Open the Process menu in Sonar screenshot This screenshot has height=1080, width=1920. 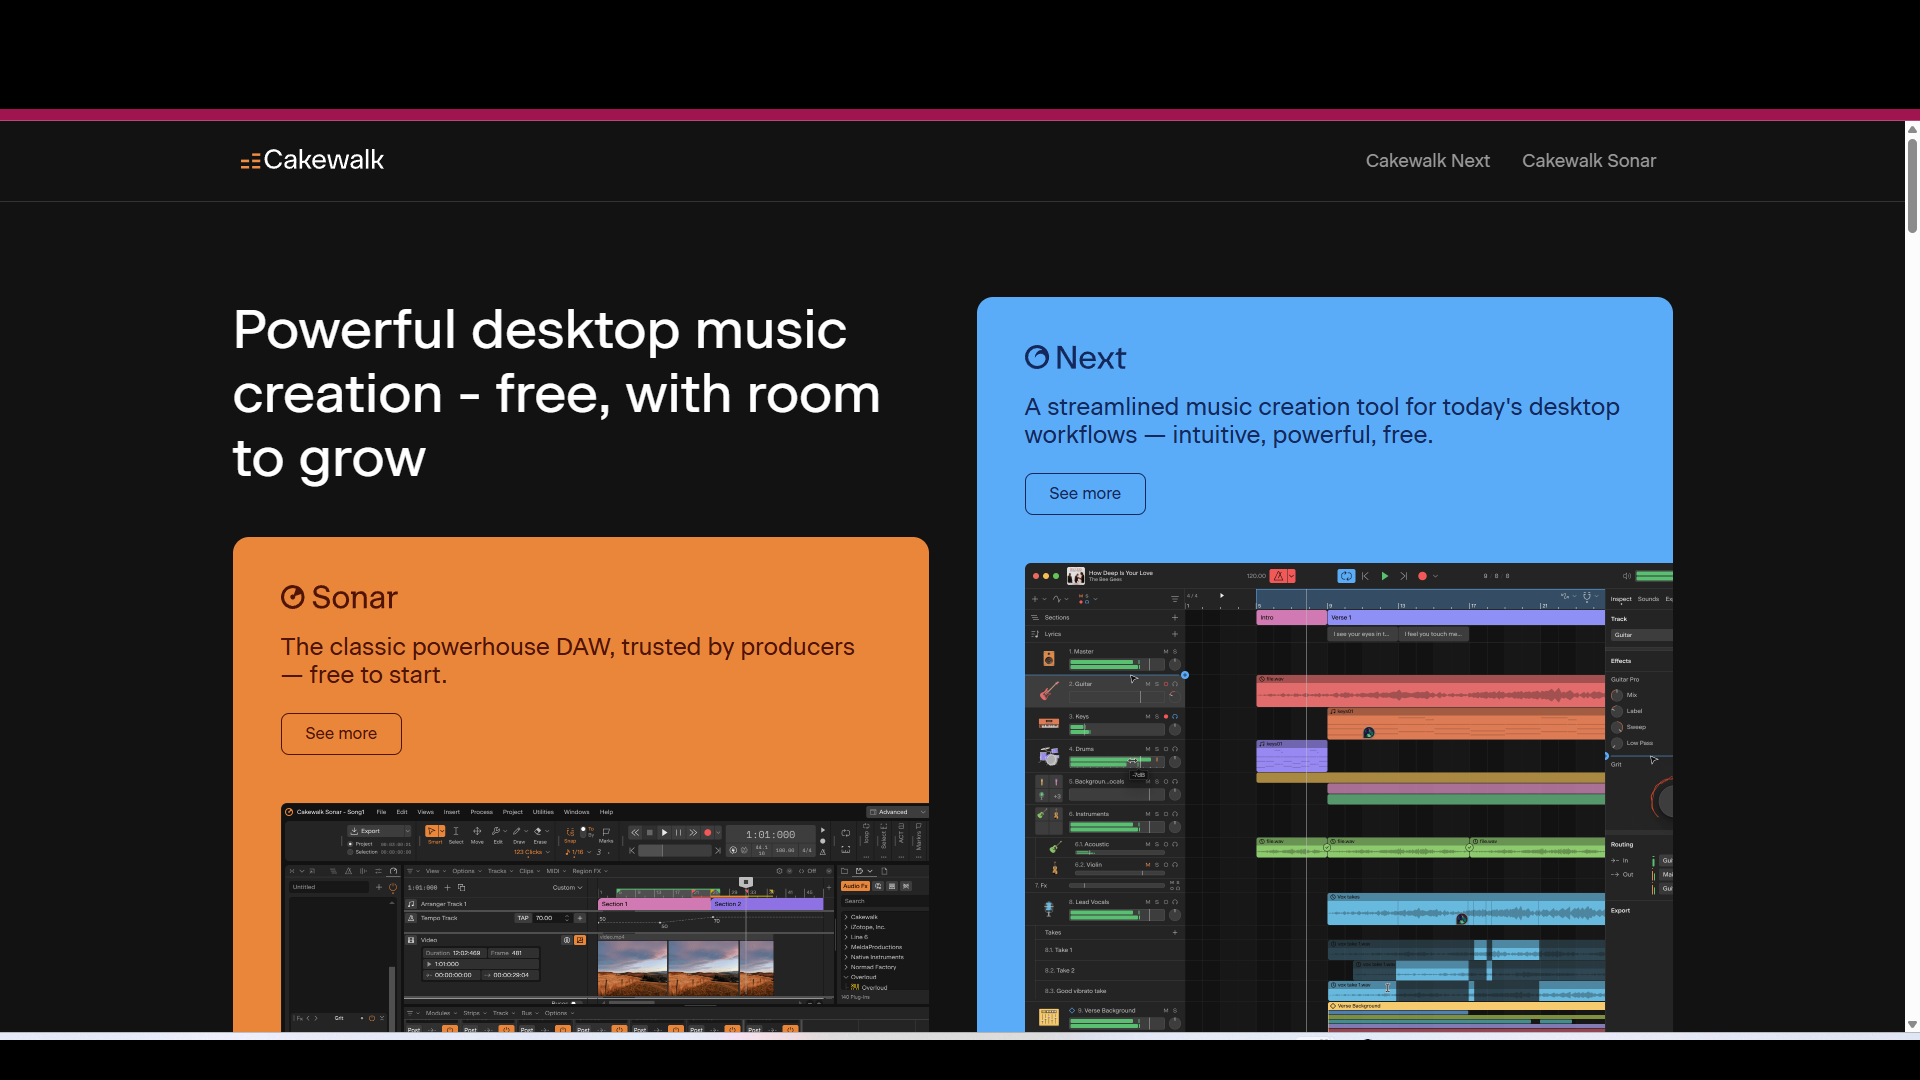pos(482,812)
